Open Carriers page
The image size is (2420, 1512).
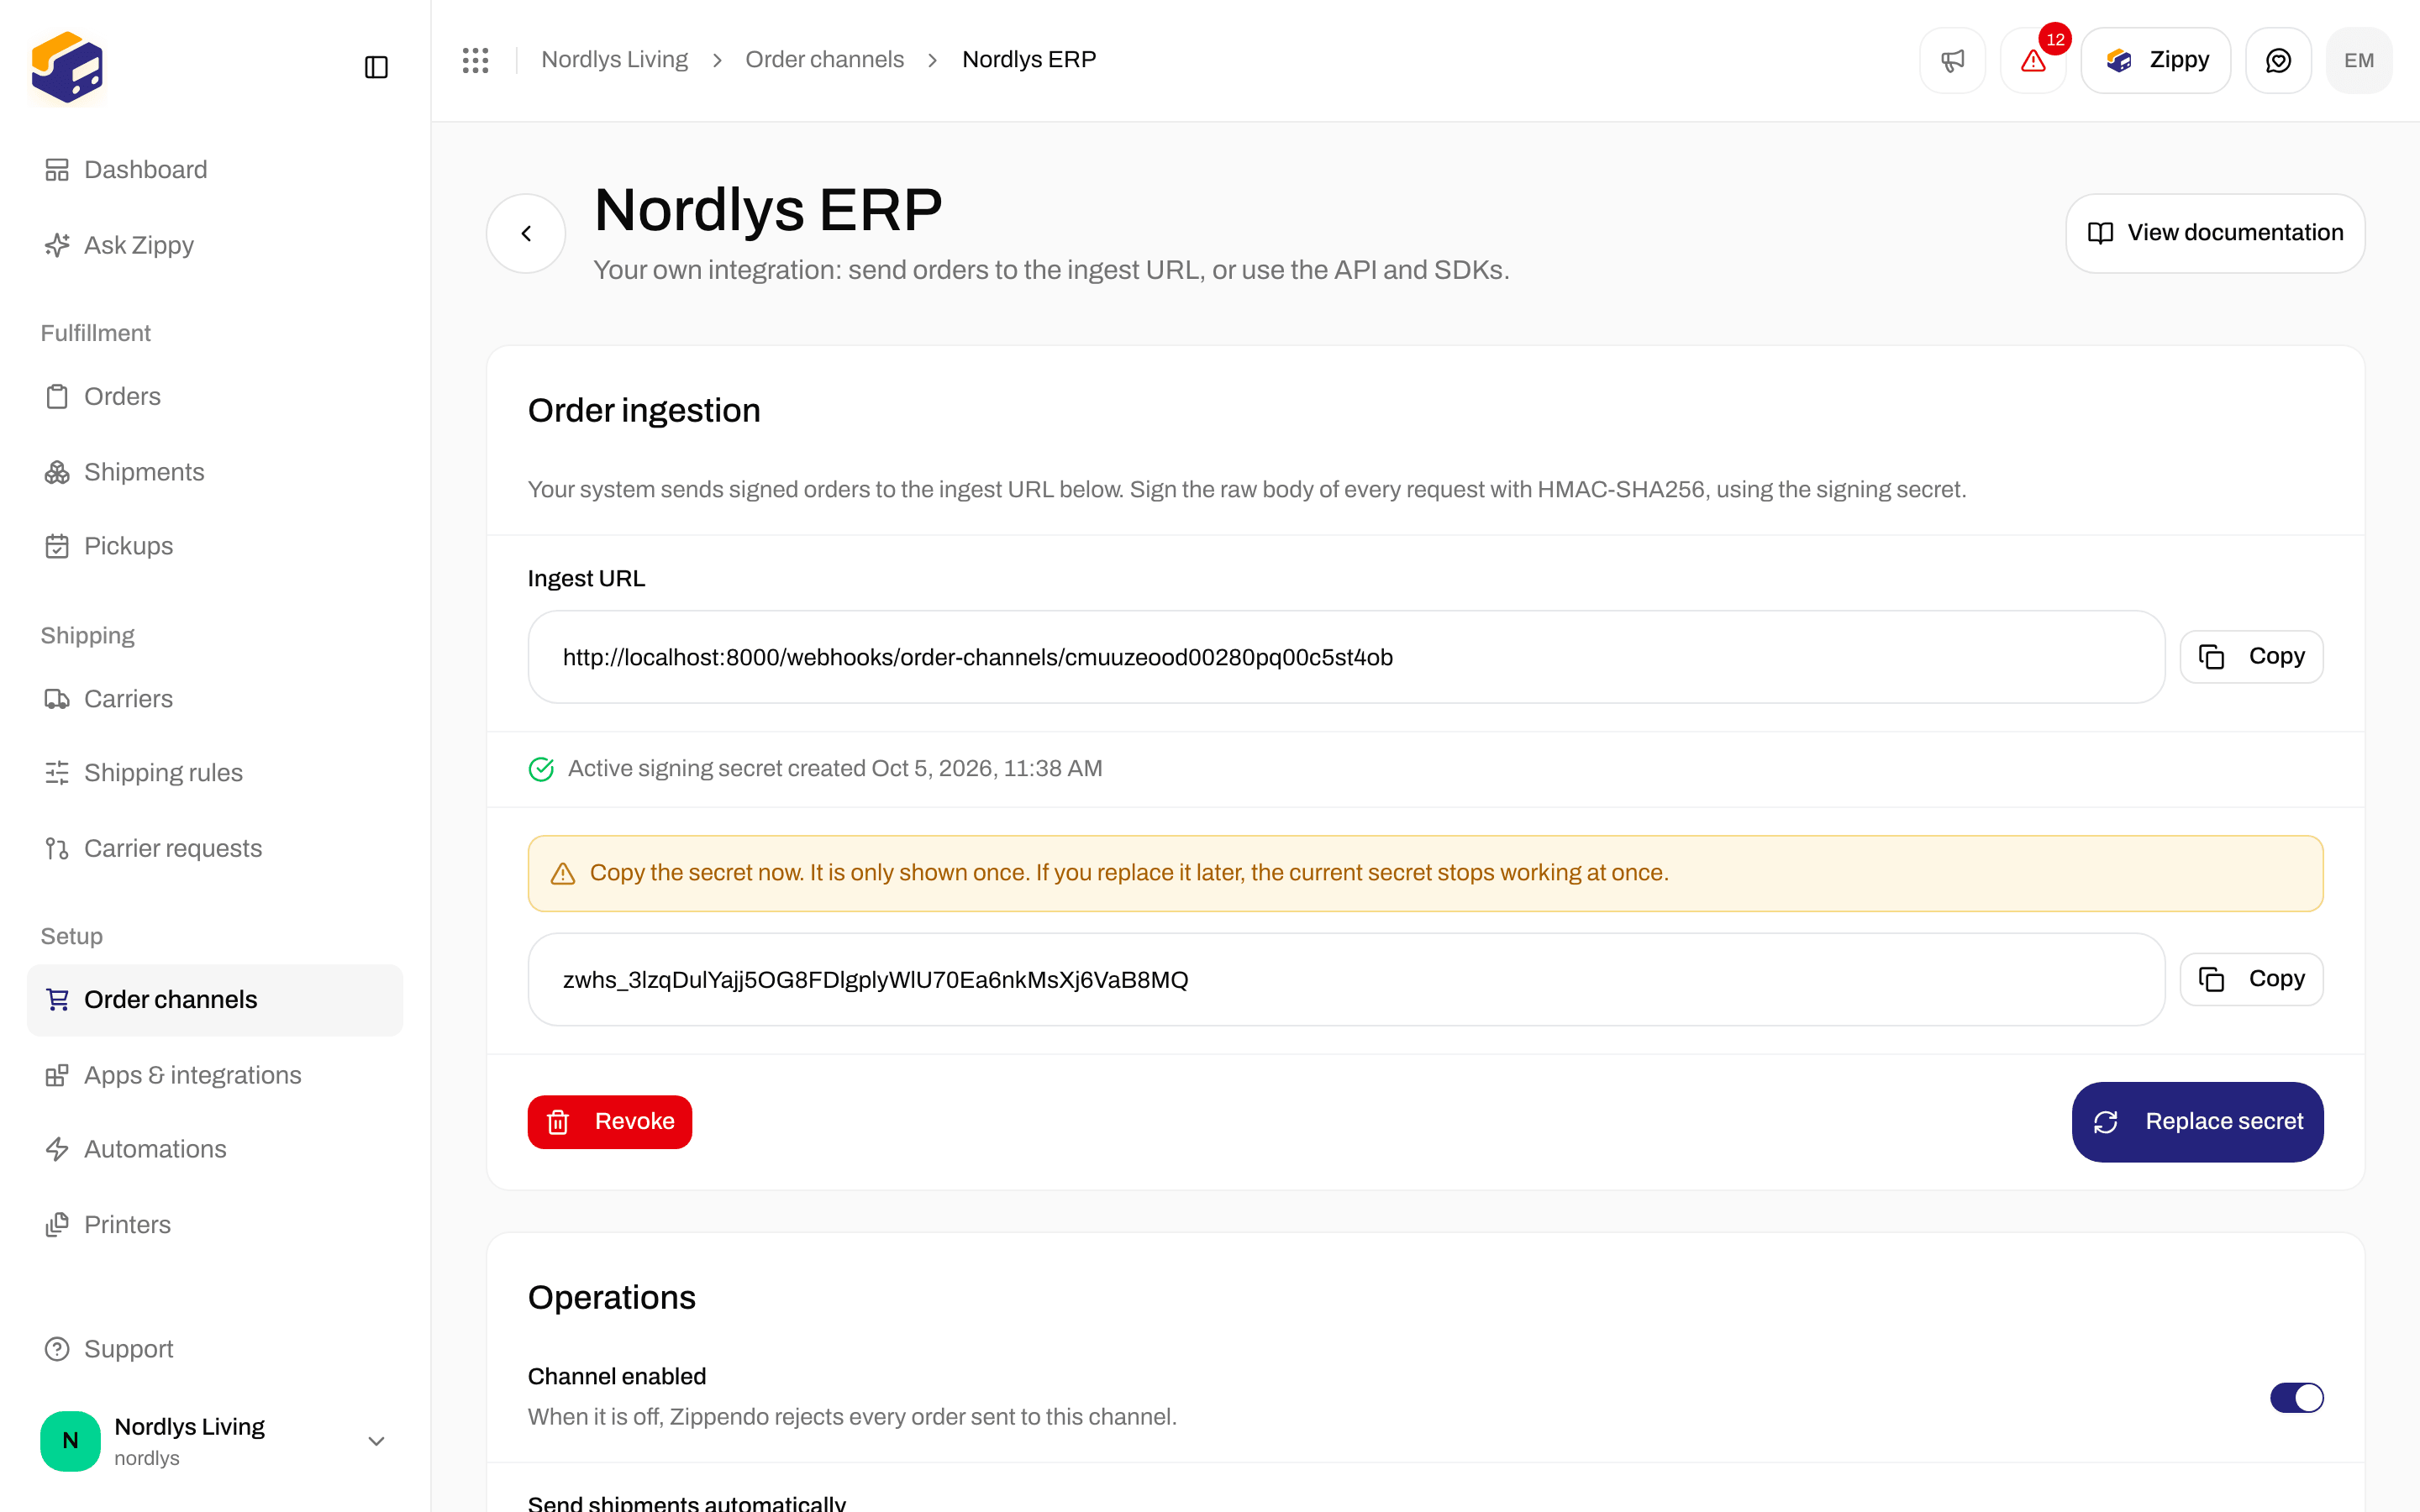[x=215, y=699]
